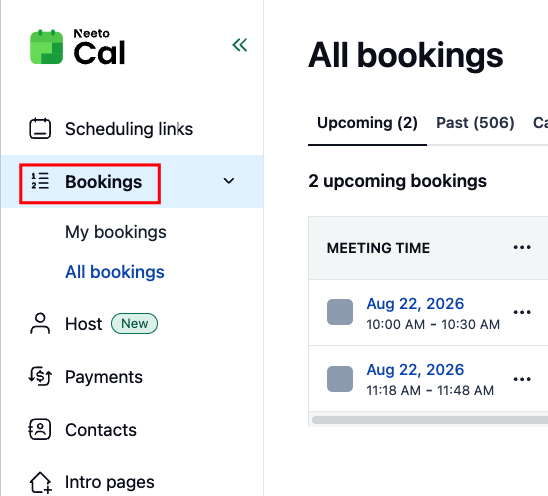The width and height of the screenshot is (548, 496).
Task: Select the 10:00 AM booking checkbox
Action: click(340, 312)
